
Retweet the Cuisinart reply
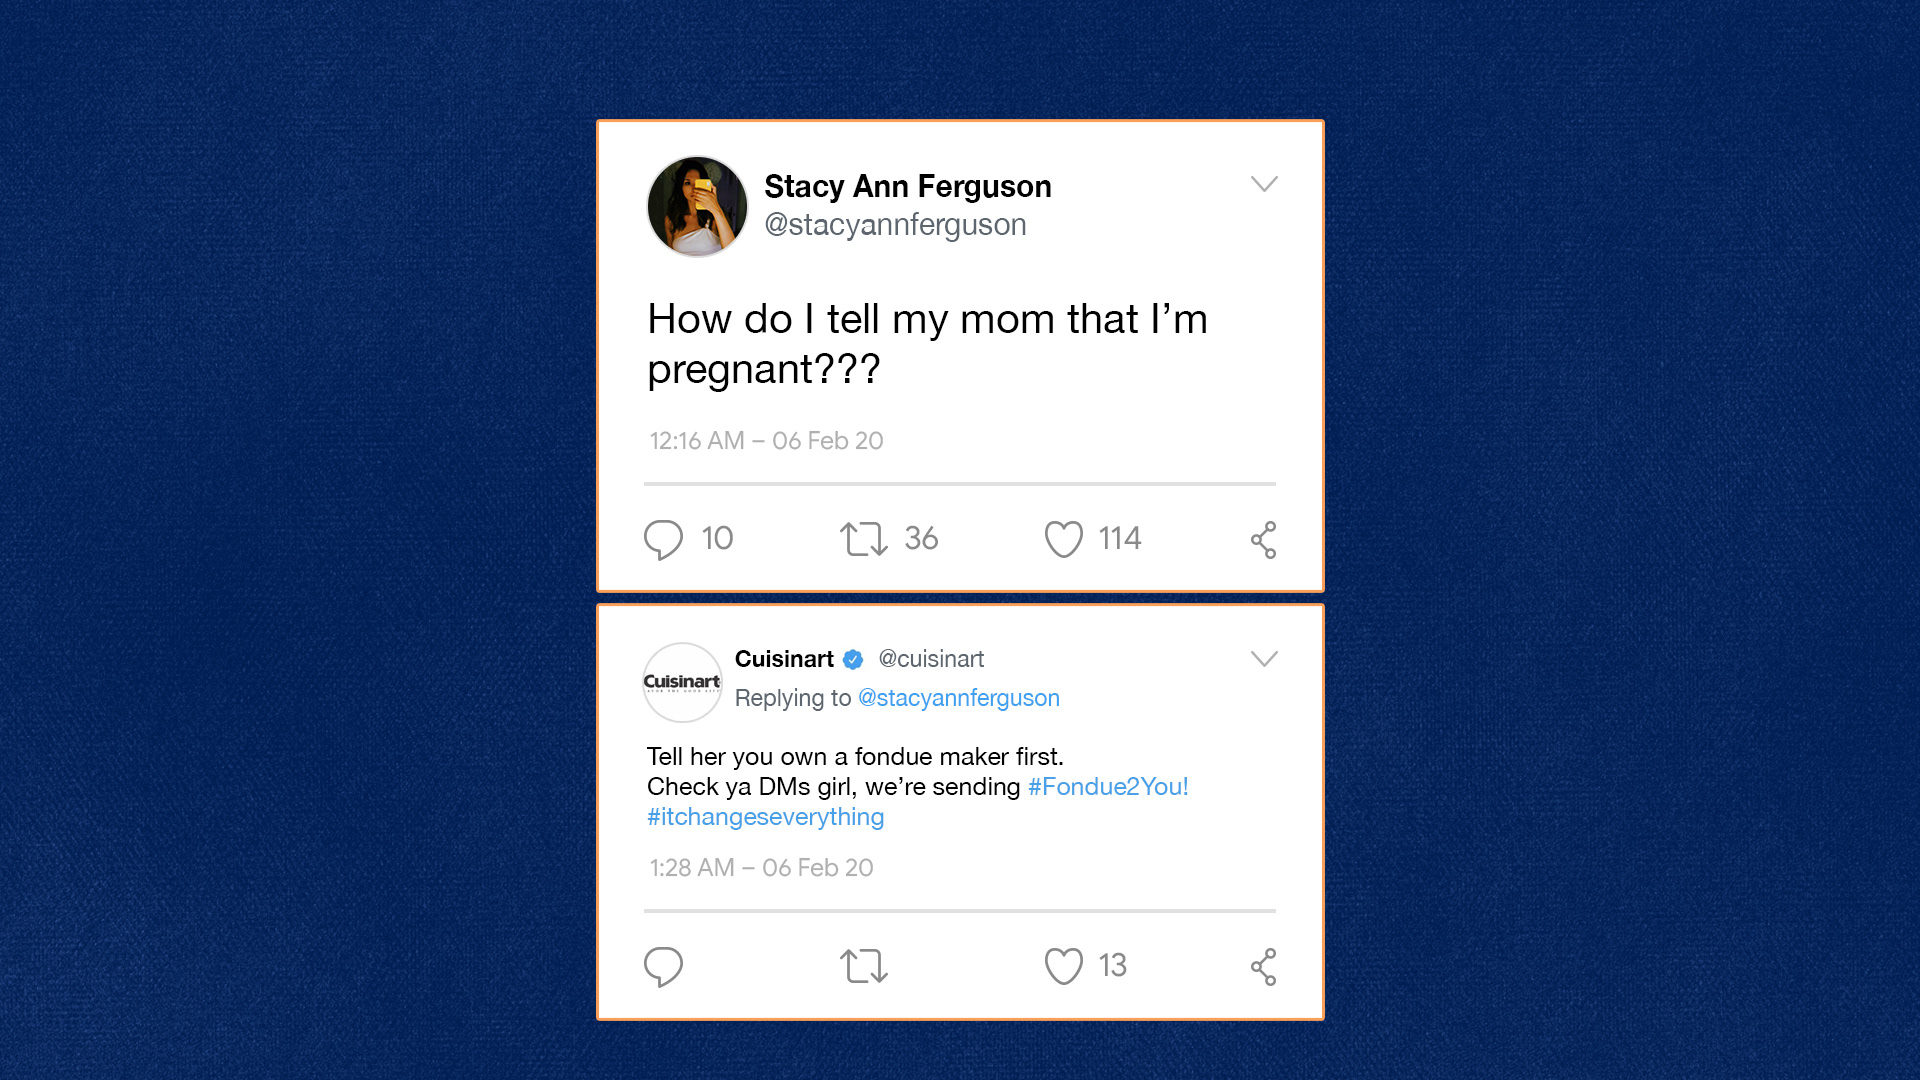click(x=863, y=966)
